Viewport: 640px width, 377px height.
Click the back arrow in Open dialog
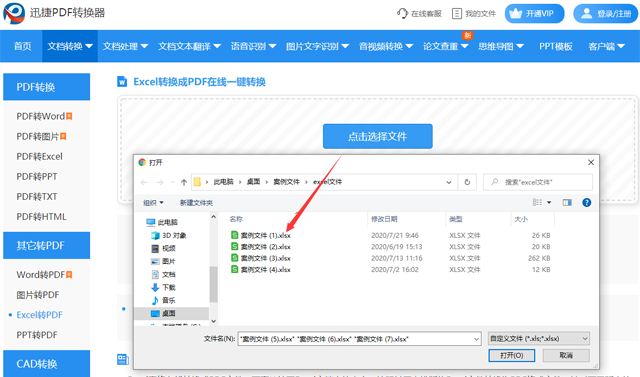click(x=144, y=182)
